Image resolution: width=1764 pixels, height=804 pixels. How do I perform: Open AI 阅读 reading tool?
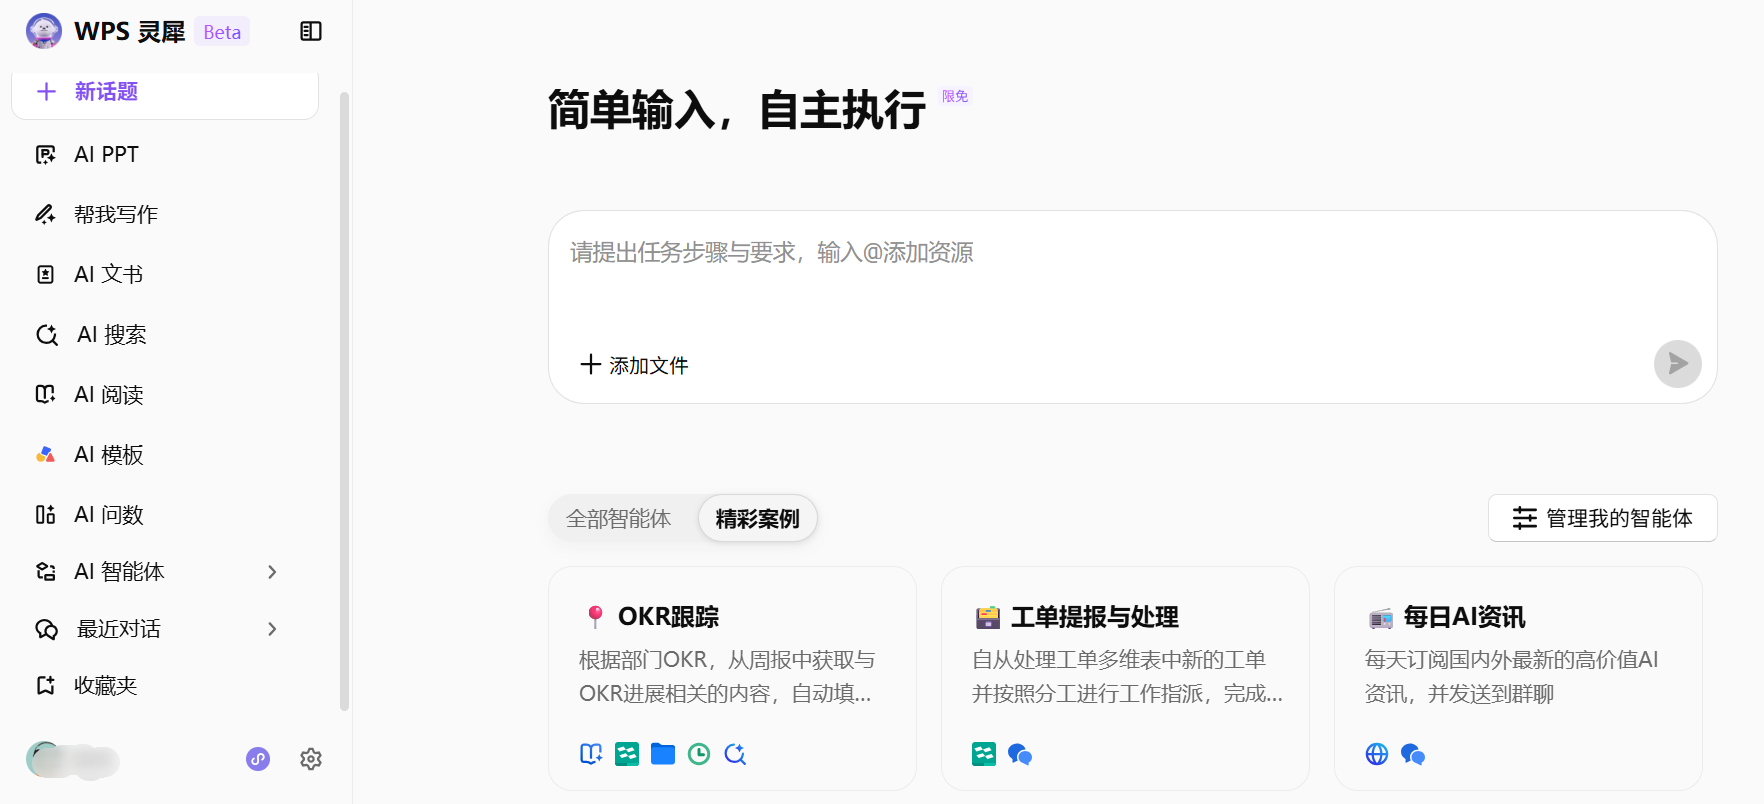tap(108, 395)
